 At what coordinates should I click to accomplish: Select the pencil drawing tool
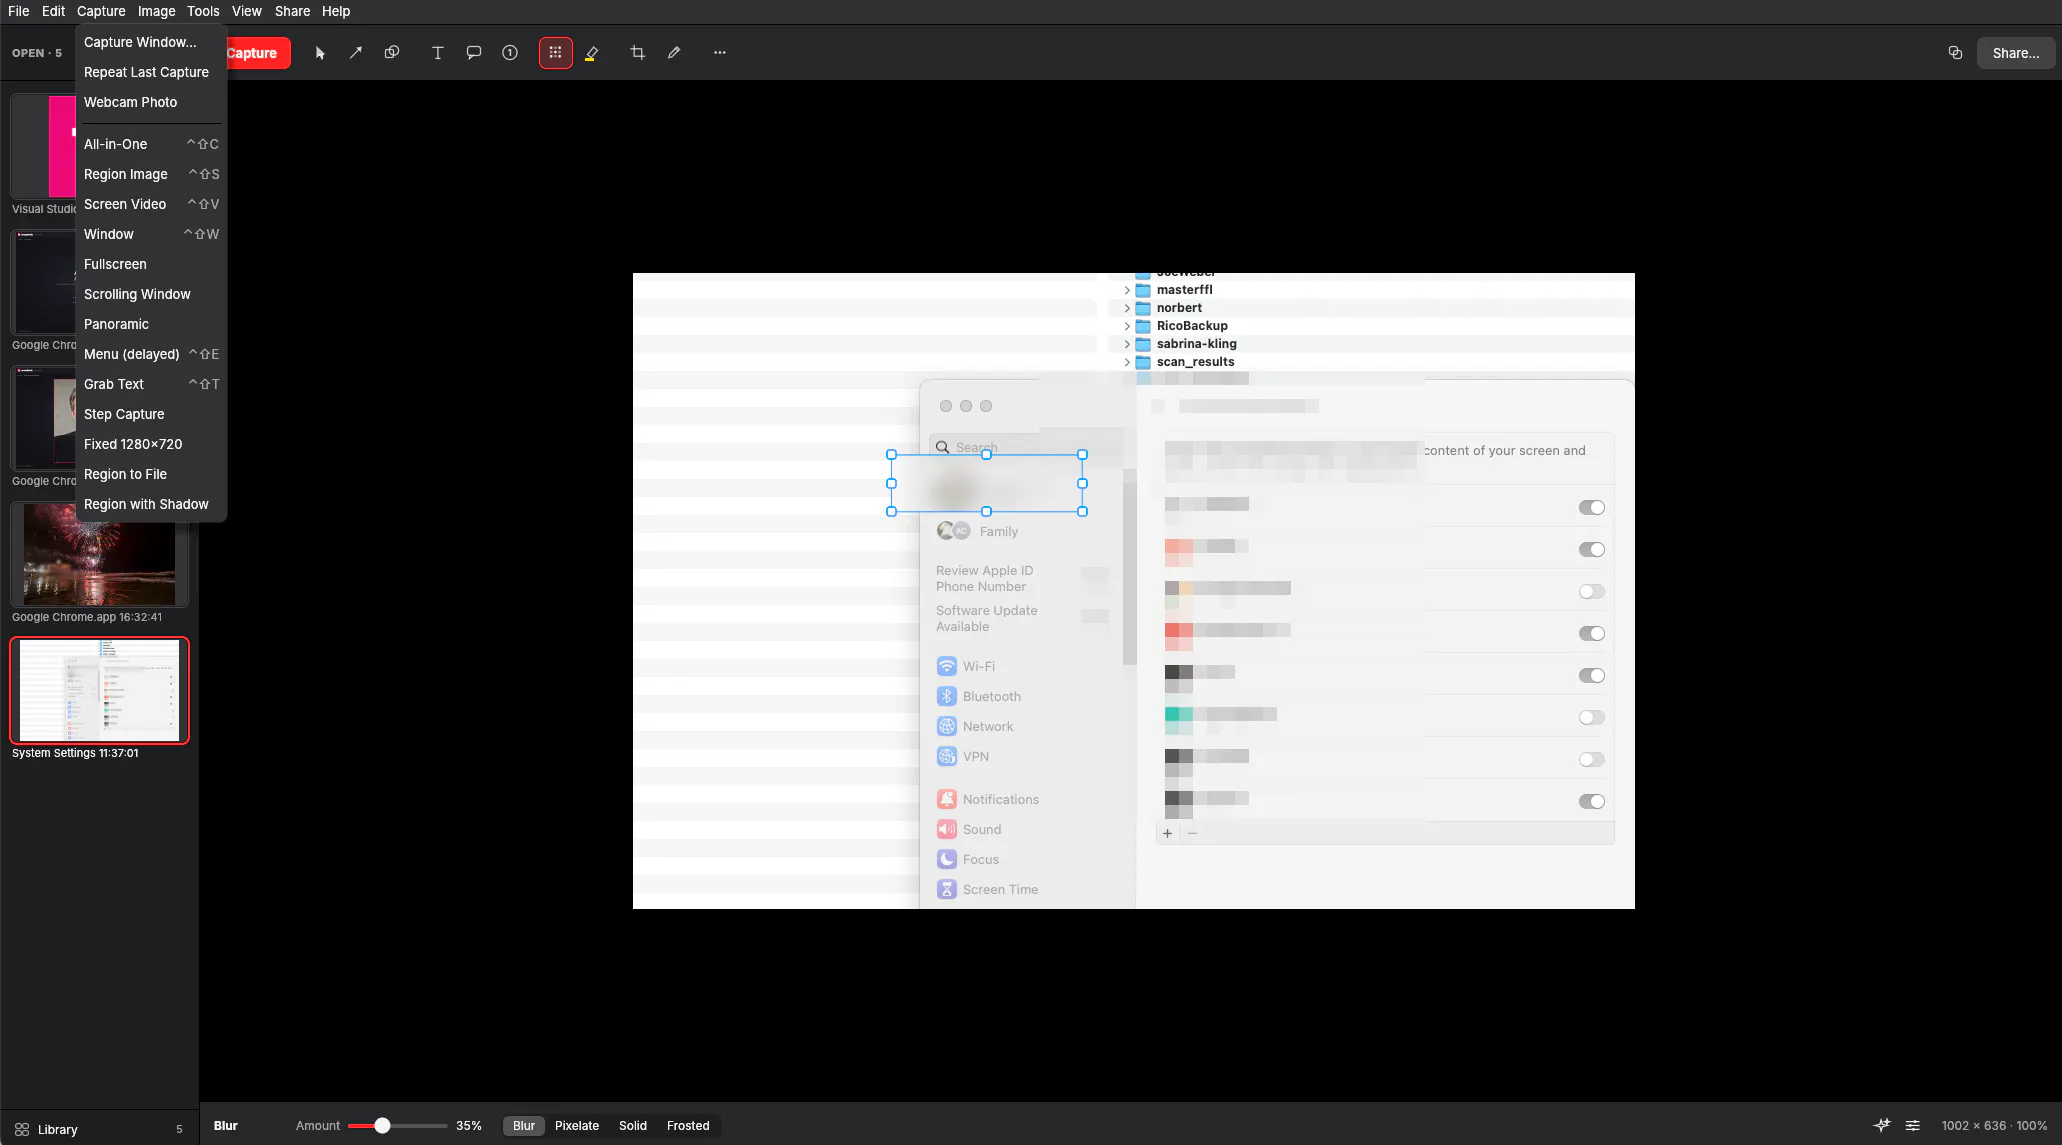point(674,53)
